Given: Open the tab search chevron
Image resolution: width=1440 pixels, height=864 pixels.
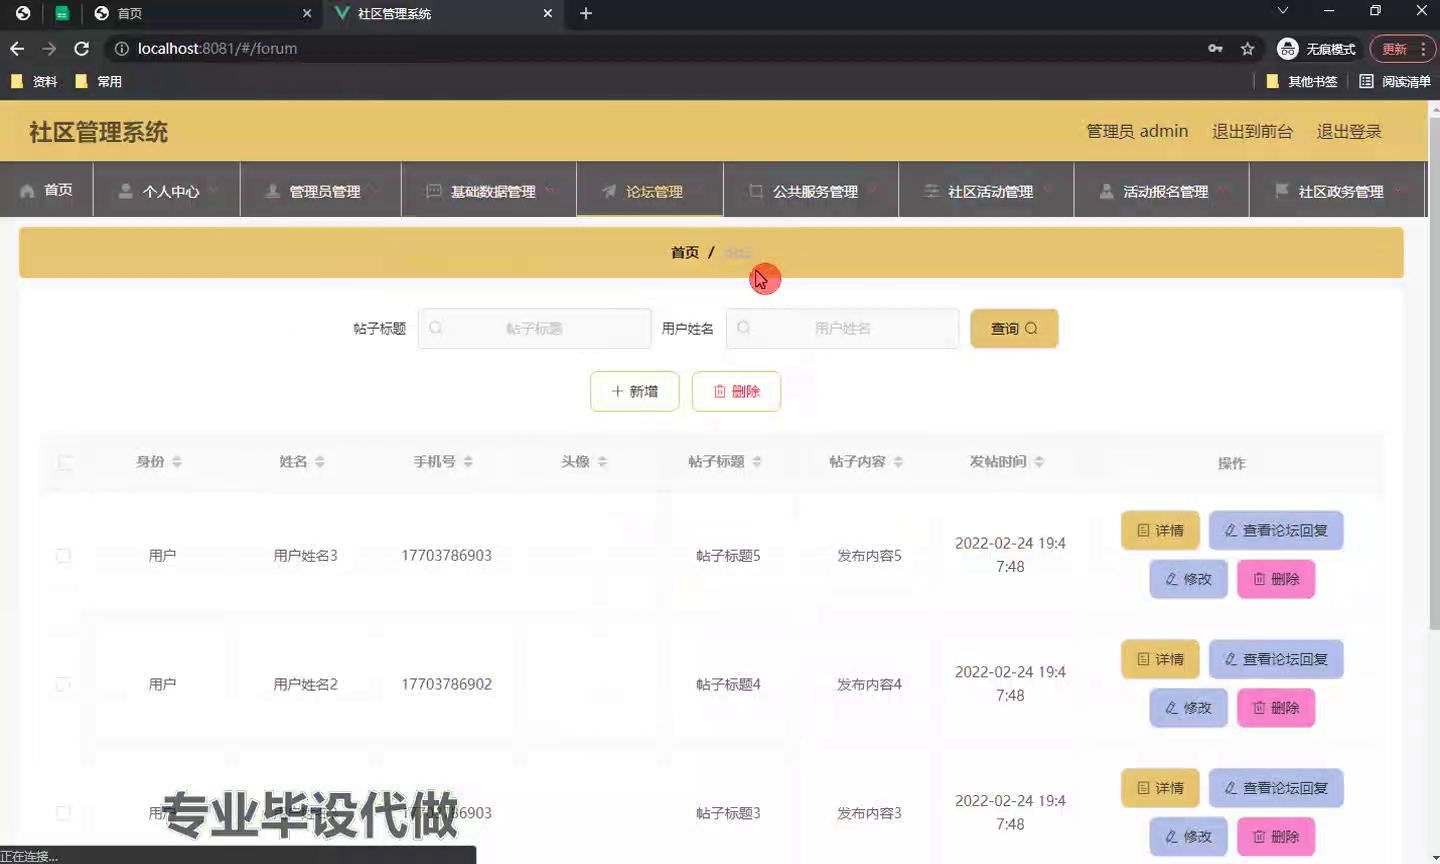Looking at the screenshot, I should tap(1283, 11).
